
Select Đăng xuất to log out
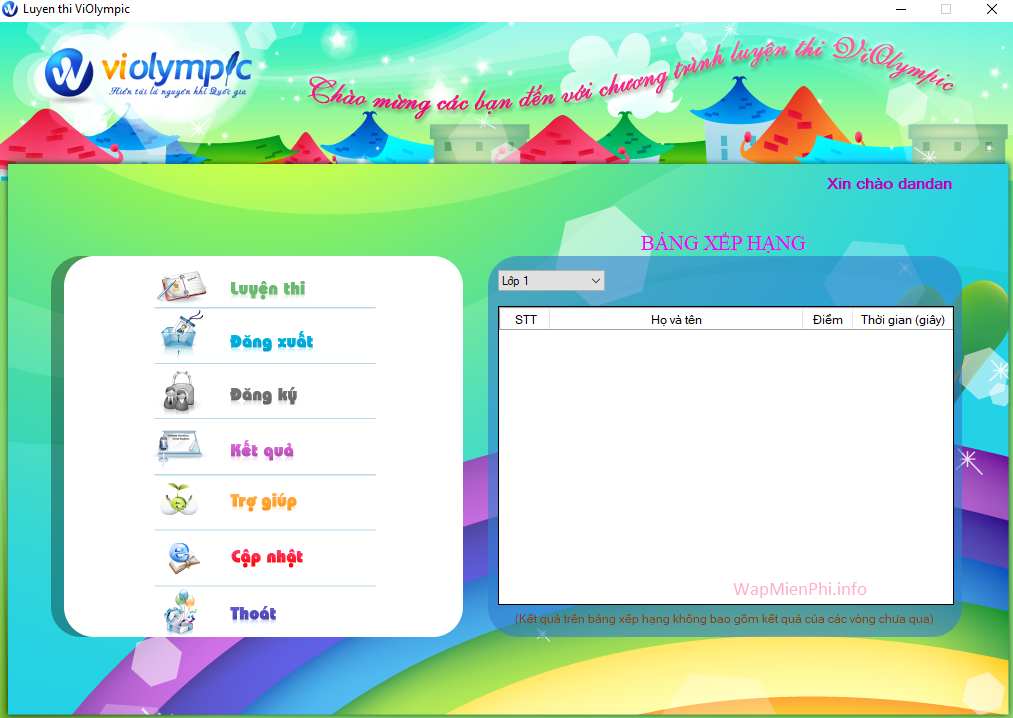[271, 341]
